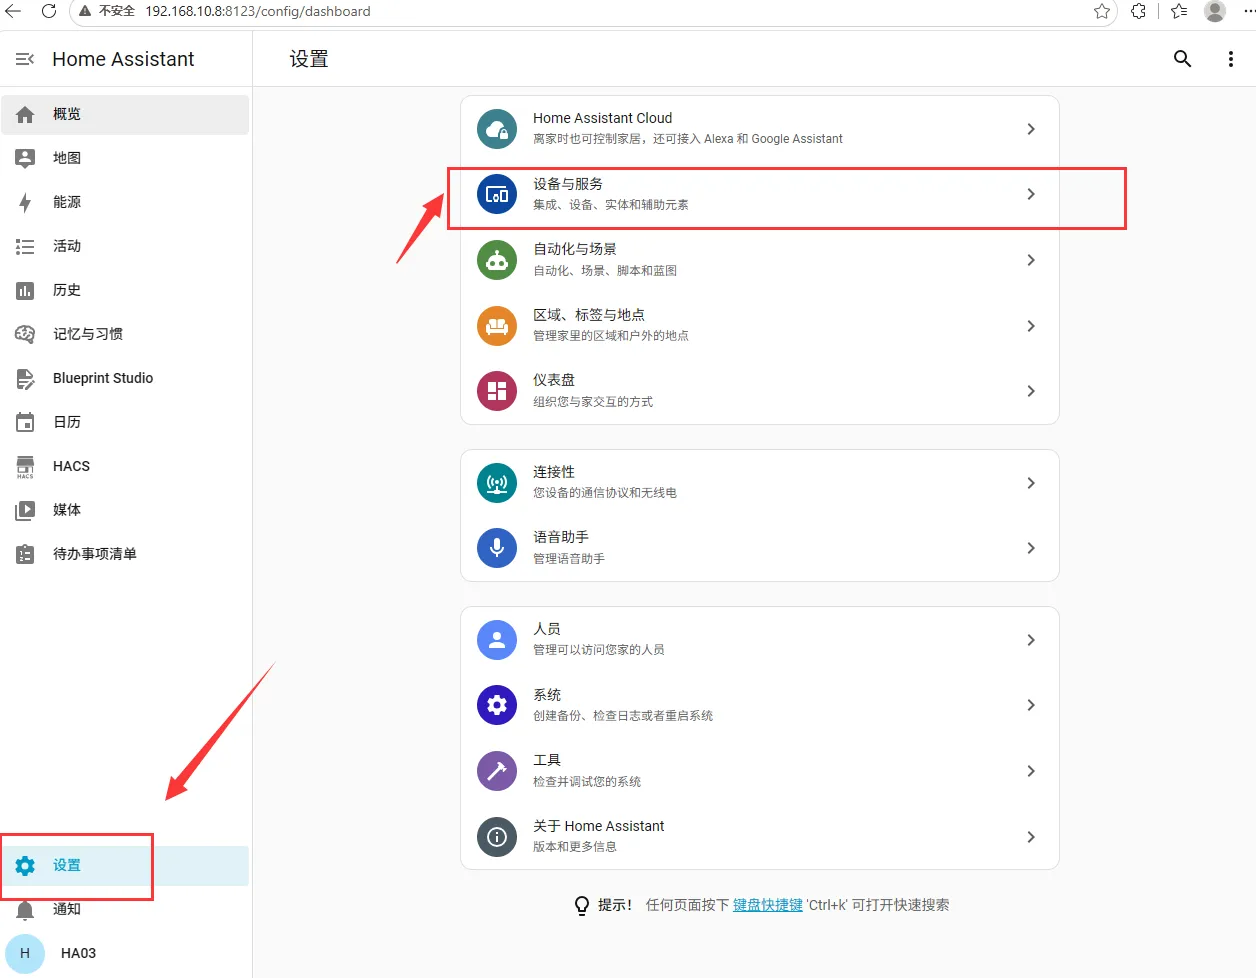Click the 语音助手 microphone icon
This screenshot has width=1256, height=978.
tap(497, 548)
